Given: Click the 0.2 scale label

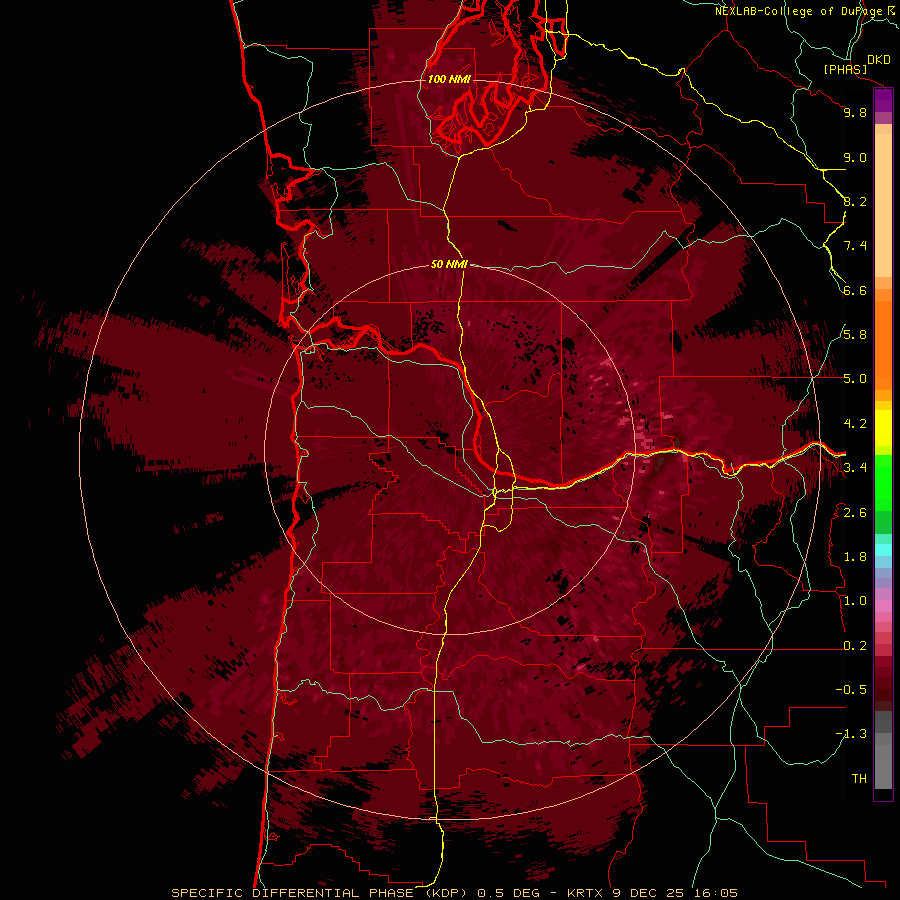Looking at the screenshot, I should pos(855,646).
